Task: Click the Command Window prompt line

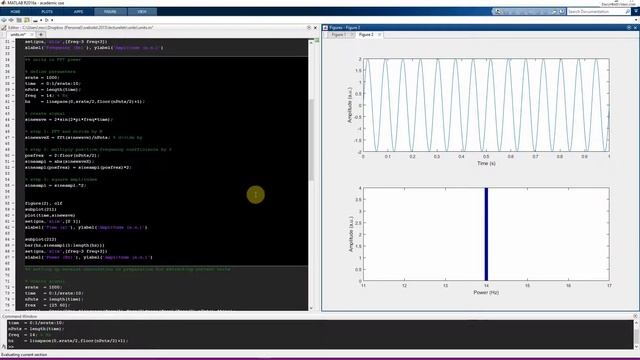Action: (320, 347)
